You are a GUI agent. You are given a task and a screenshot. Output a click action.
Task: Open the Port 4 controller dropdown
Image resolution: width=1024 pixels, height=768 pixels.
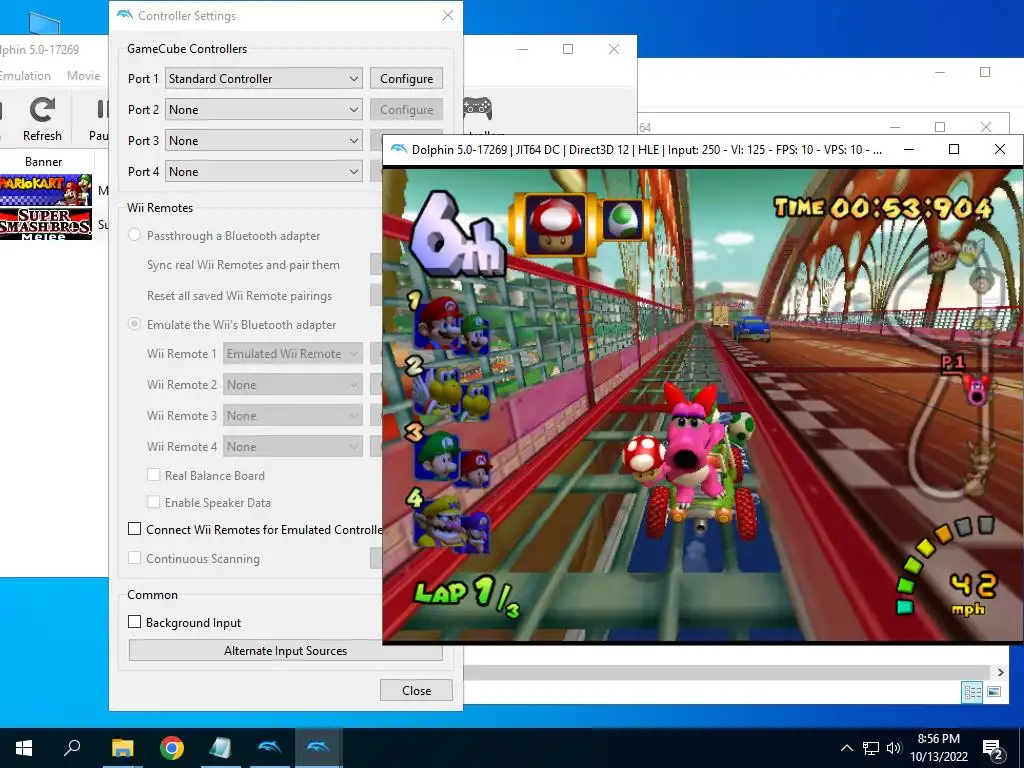(263, 172)
